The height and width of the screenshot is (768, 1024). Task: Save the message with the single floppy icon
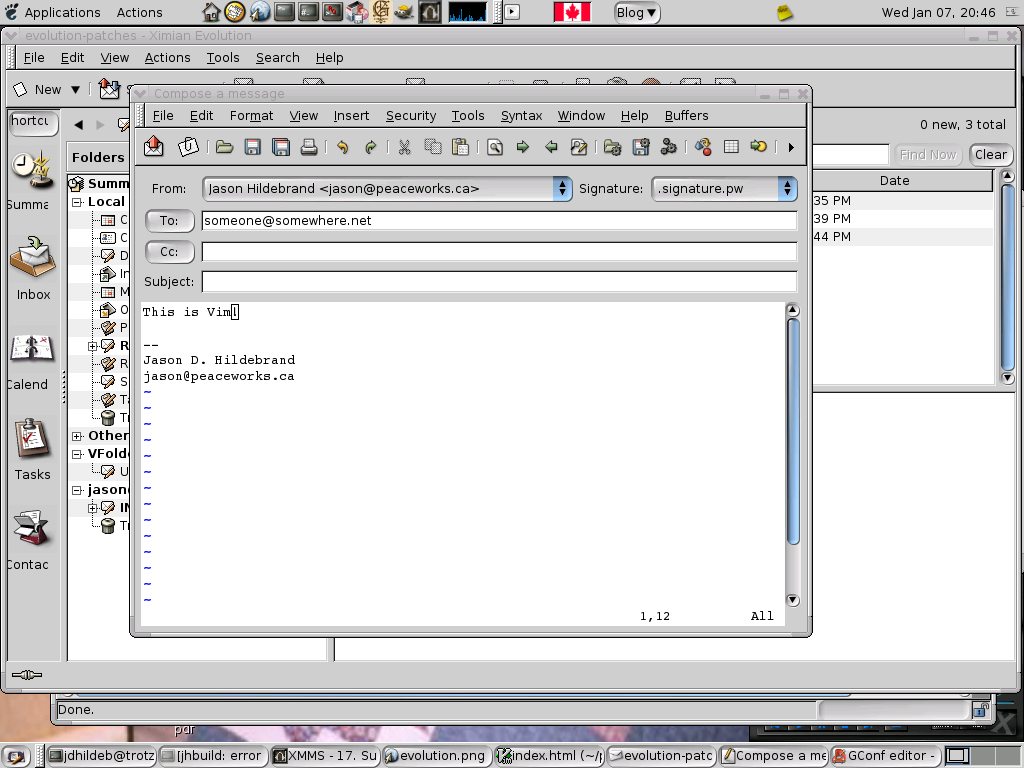pyautogui.click(x=252, y=147)
